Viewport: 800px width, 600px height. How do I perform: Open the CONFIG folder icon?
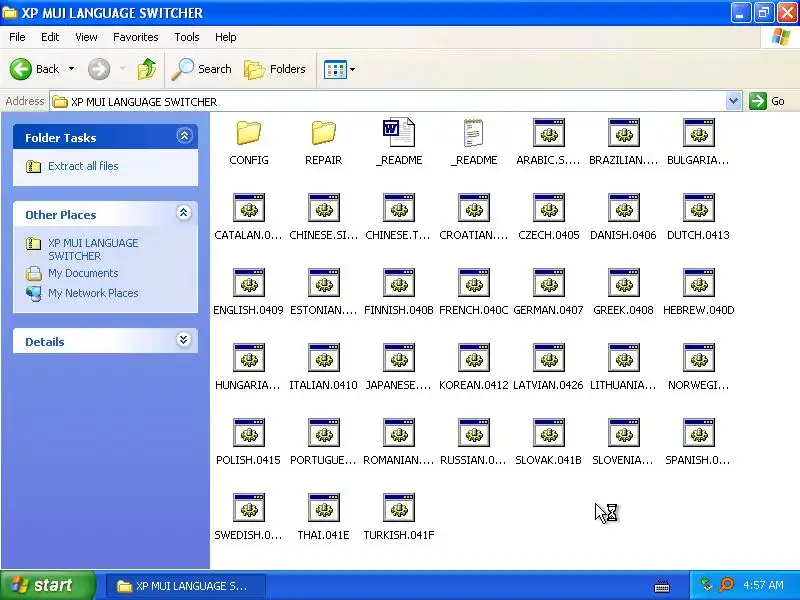coord(248,133)
